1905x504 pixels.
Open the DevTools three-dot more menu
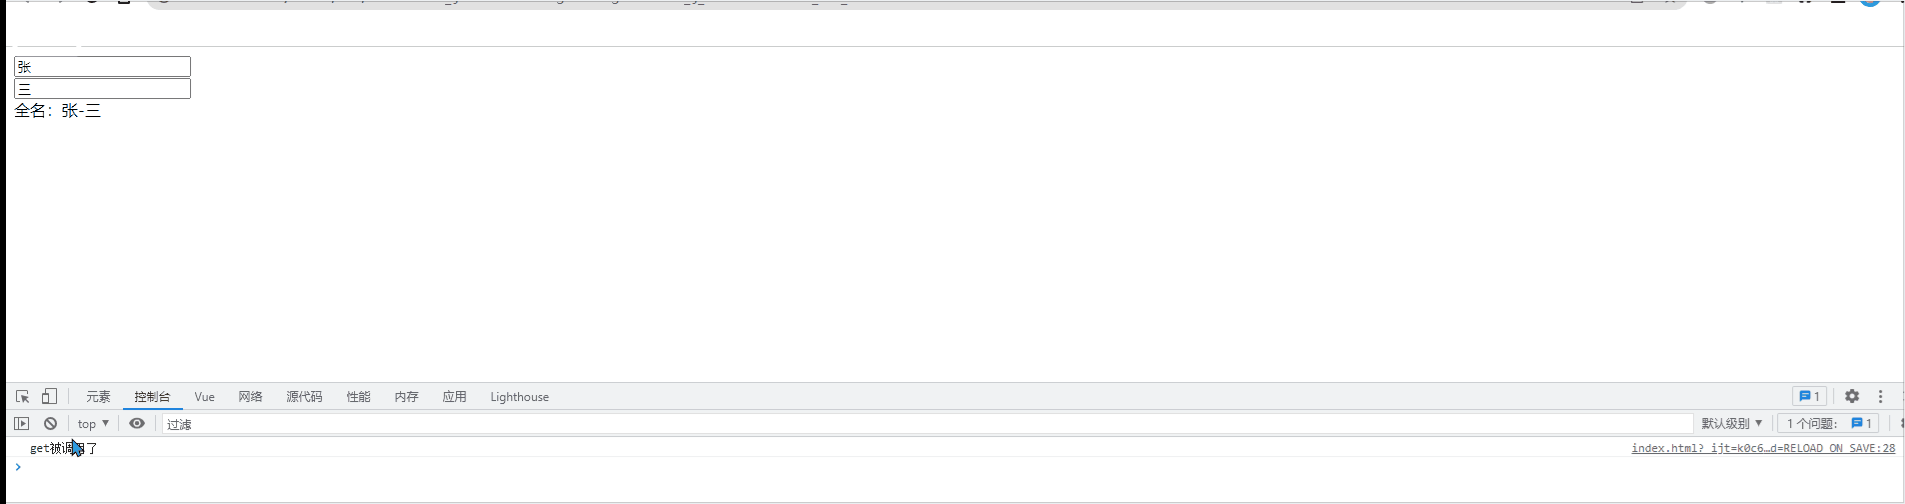(x=1880, y=397)
